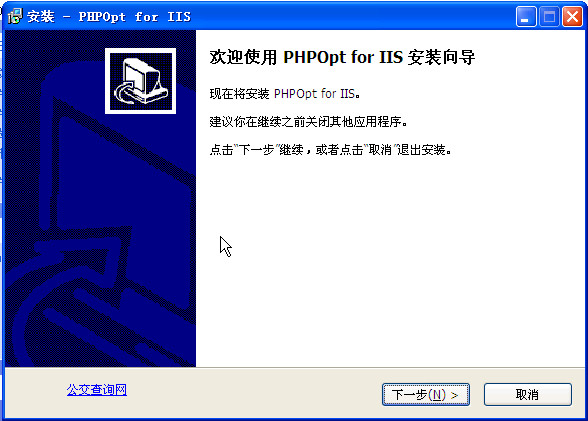Open the 公交查询网 hyperlink
This screenshot has width=588, height=421.
coord(97,390)
